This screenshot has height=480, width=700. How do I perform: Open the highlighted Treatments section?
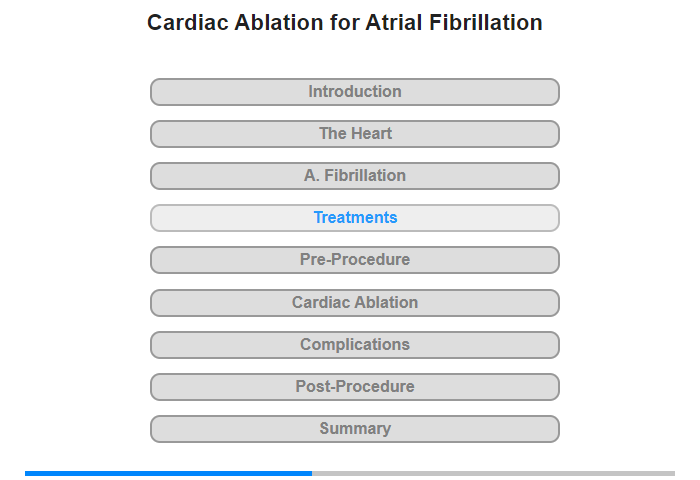(354, 218)
